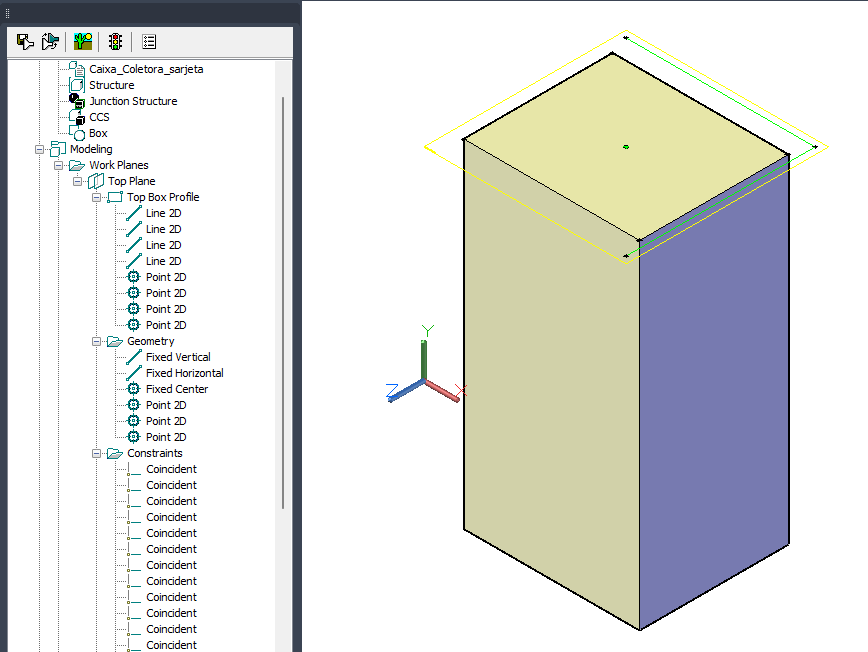Click the Junction Structure node icon

77,101
